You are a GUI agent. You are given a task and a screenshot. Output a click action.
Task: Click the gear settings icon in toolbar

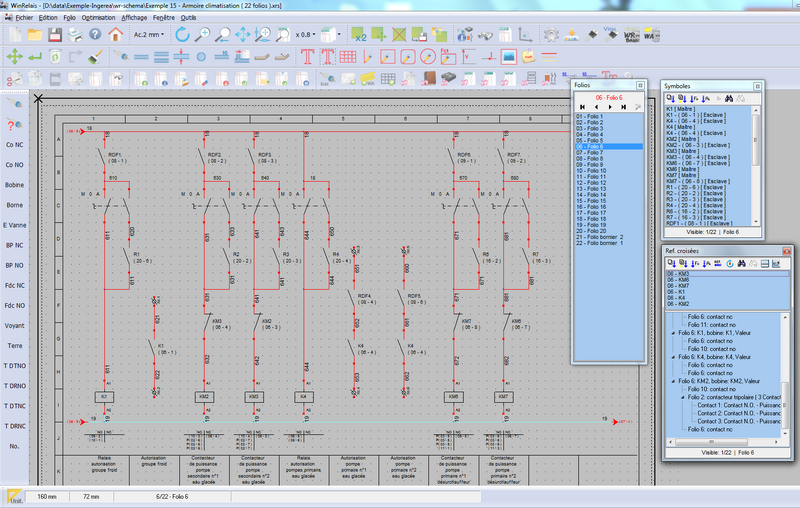pyautogui.click(x=550, y=34)
